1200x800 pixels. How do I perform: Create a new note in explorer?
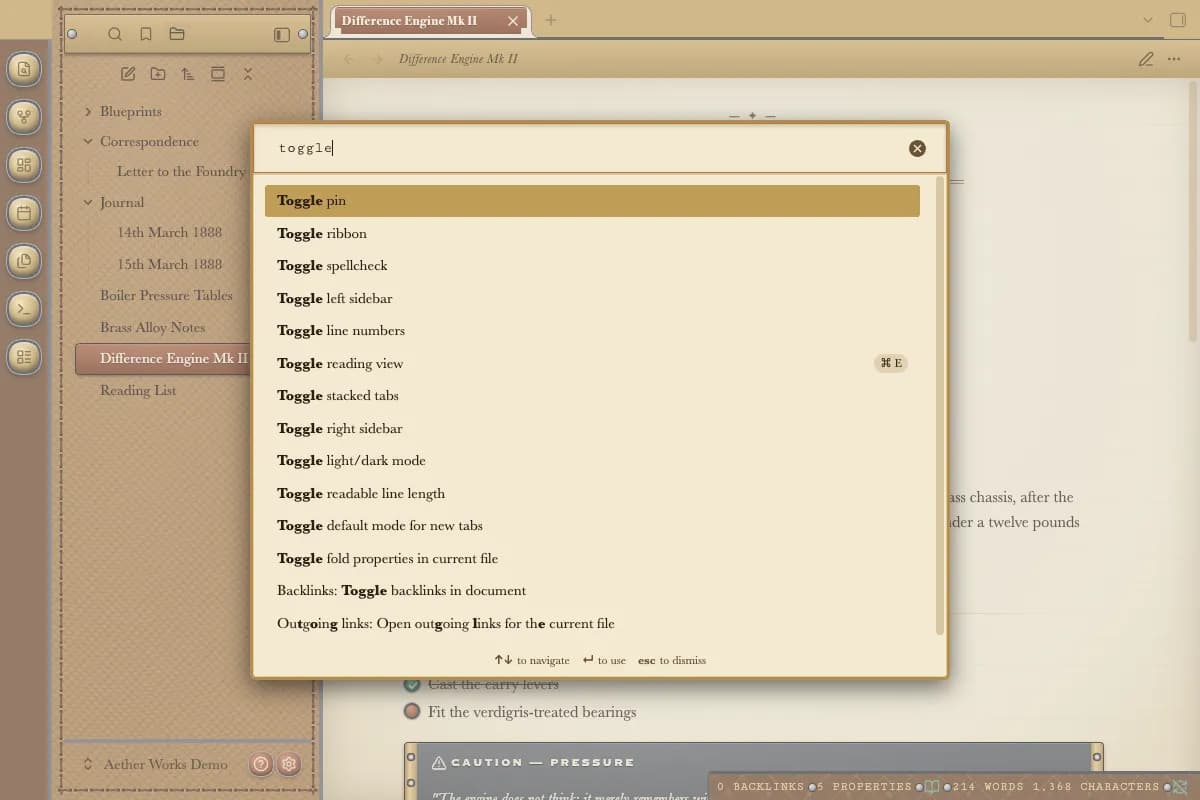pyautogui.click(x=128, y=74)
